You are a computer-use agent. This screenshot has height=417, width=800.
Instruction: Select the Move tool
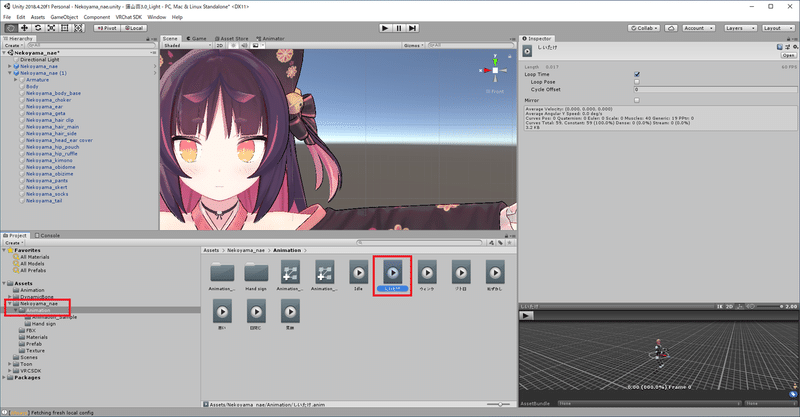[24, 28]
